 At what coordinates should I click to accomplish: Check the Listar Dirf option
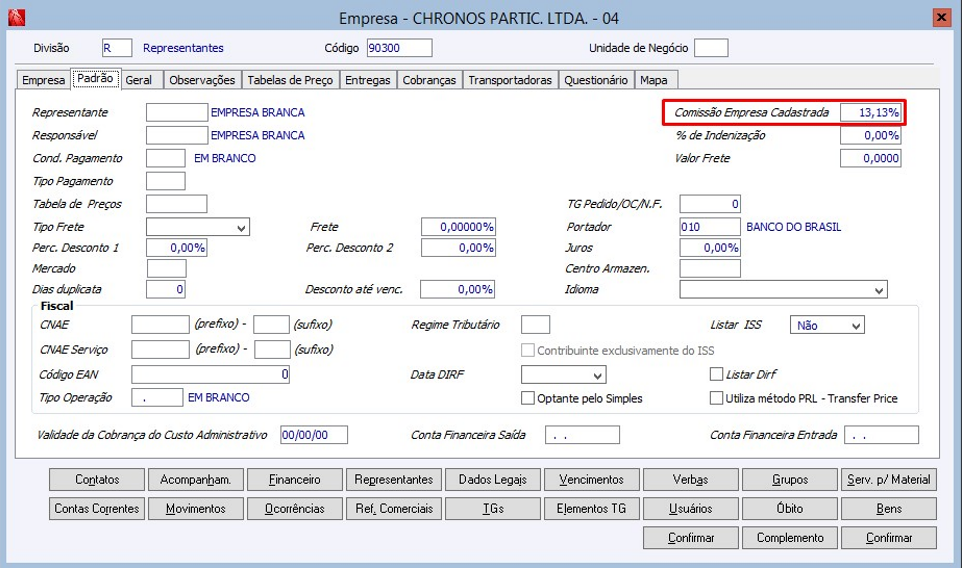[x=716, y=374]
